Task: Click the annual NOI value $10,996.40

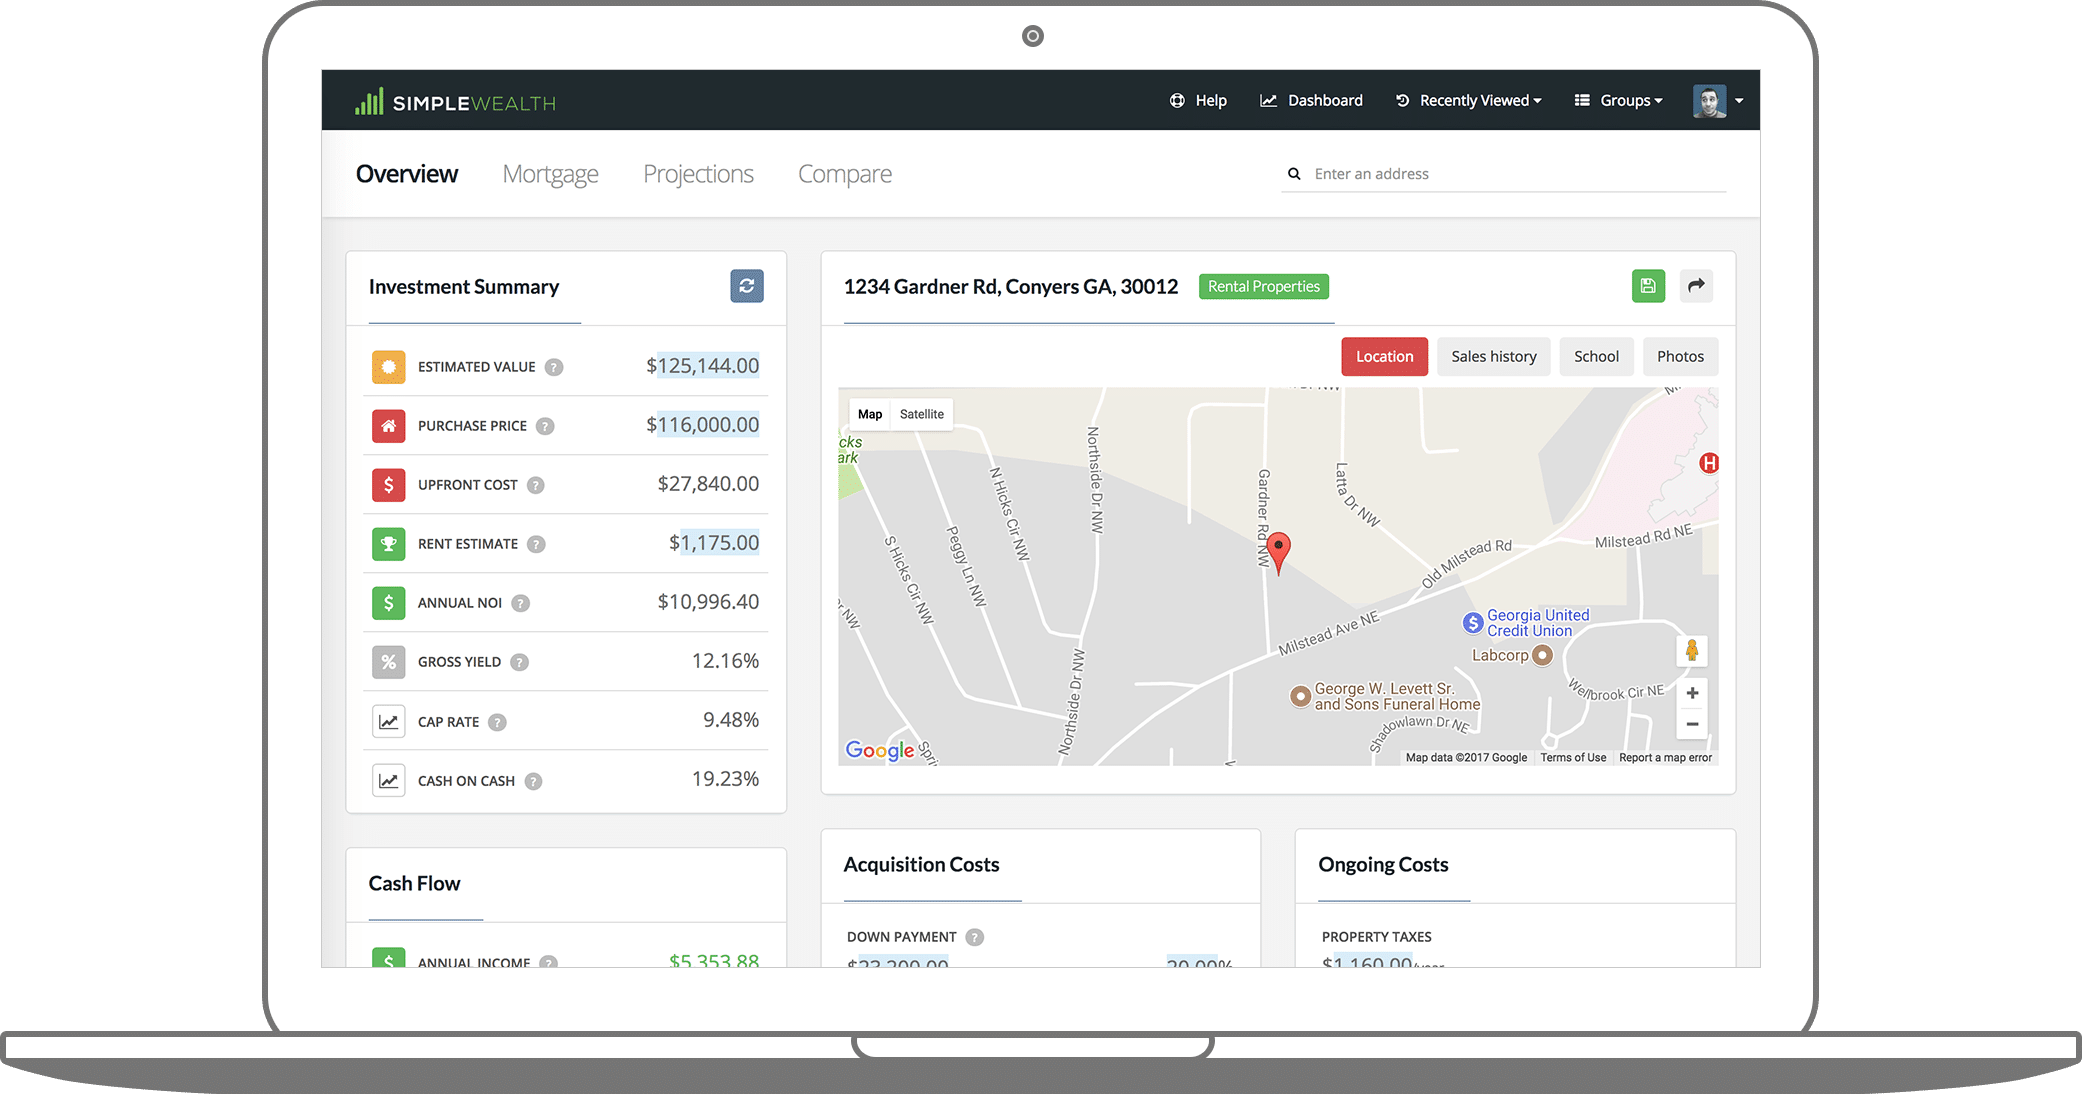Action: pos(708,602)
